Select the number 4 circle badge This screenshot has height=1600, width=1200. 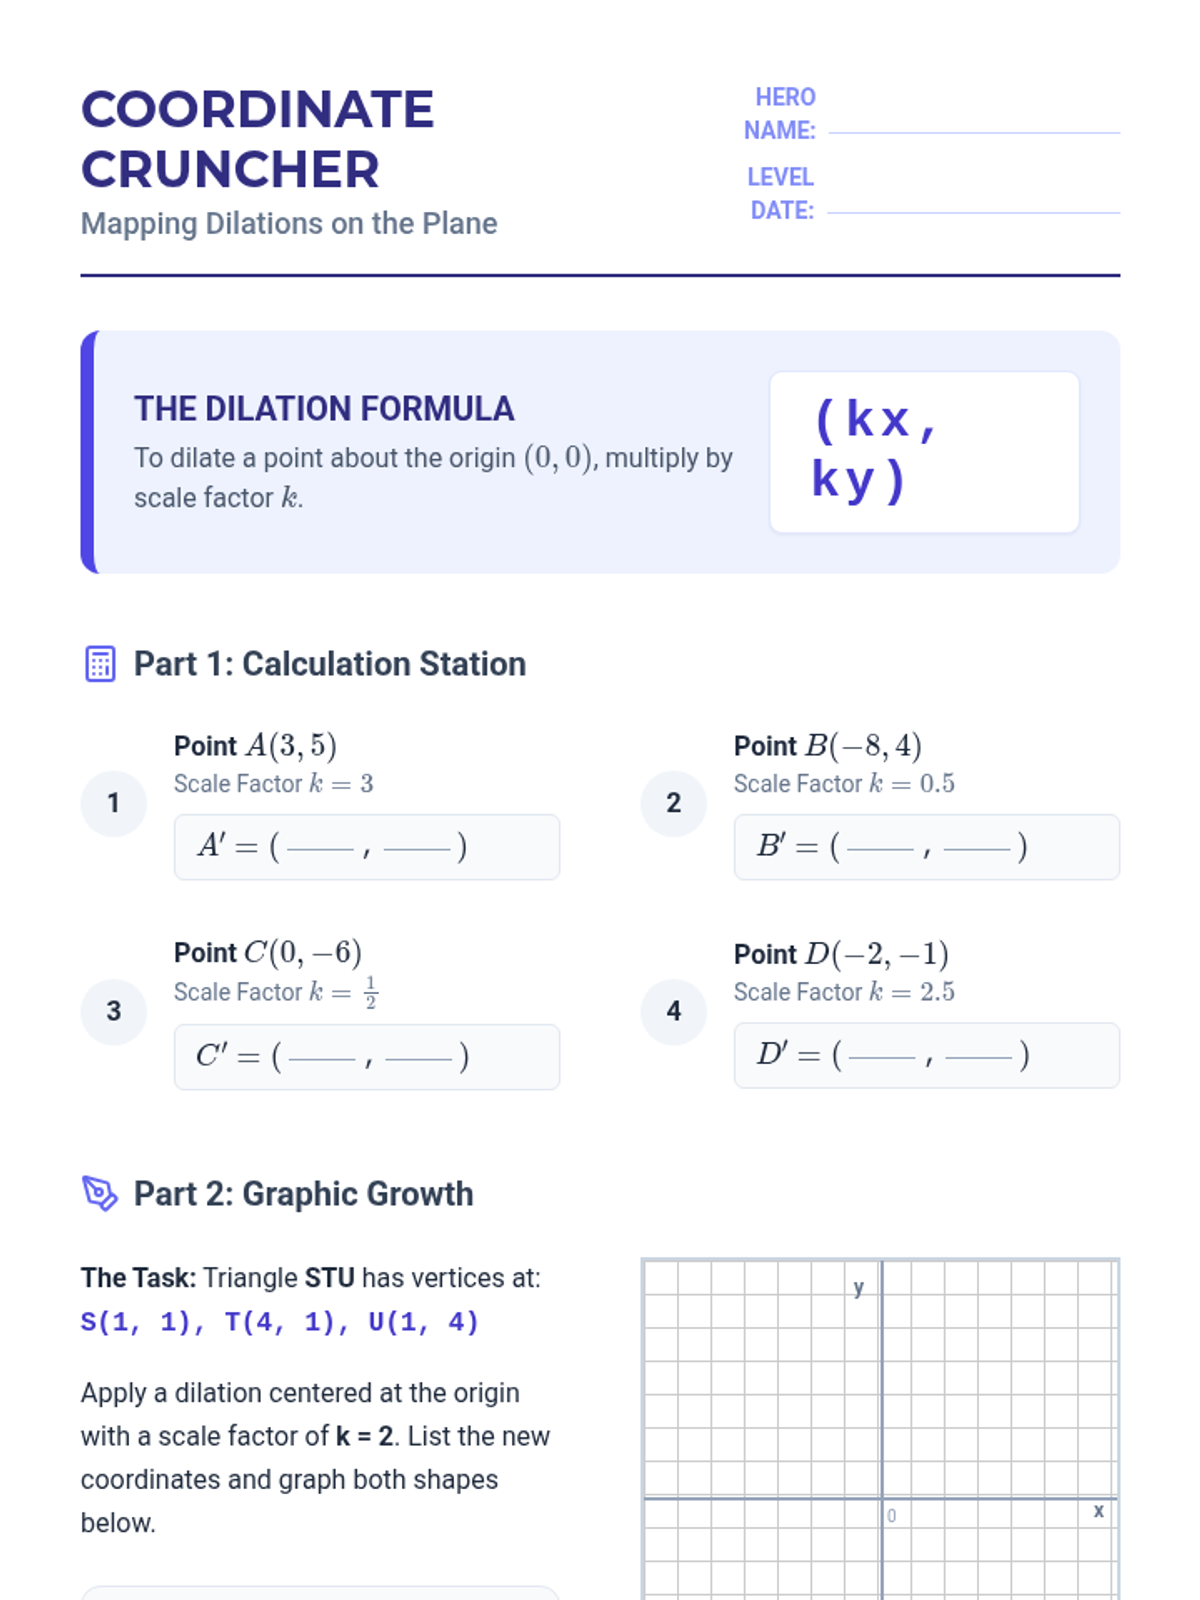coord(674,1012)
